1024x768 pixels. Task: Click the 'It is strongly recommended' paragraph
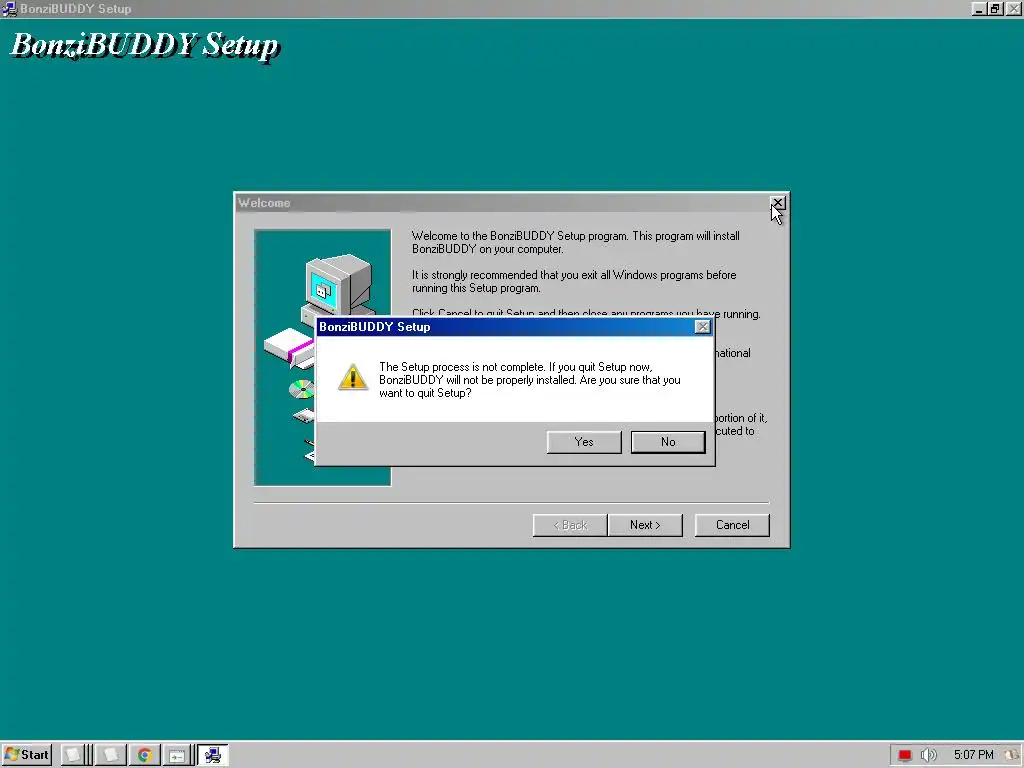574,281
